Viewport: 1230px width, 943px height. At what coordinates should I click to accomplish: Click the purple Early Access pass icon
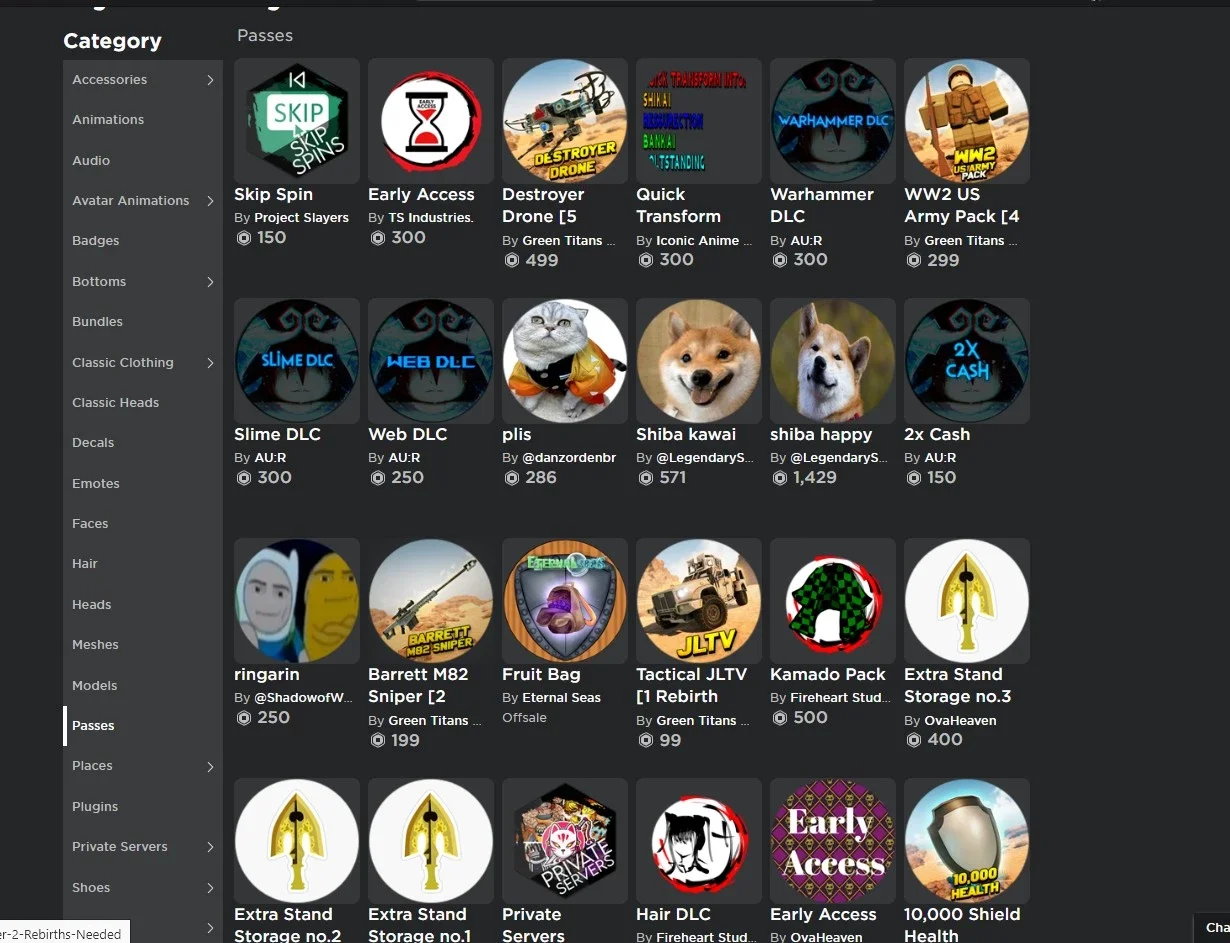click(833, 841)
